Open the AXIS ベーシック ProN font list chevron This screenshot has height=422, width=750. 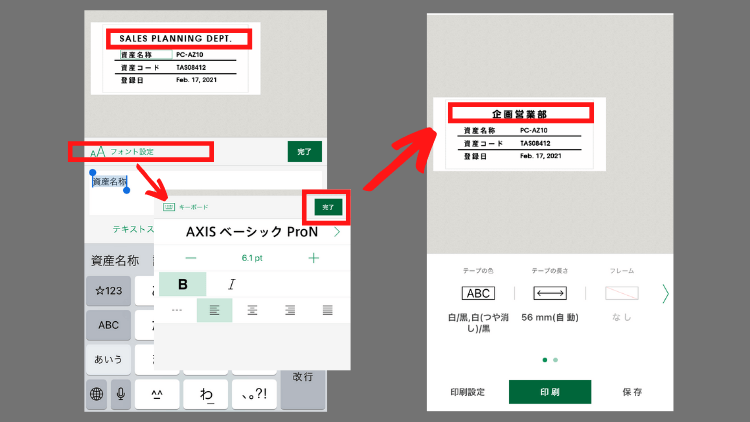[337, 232]
